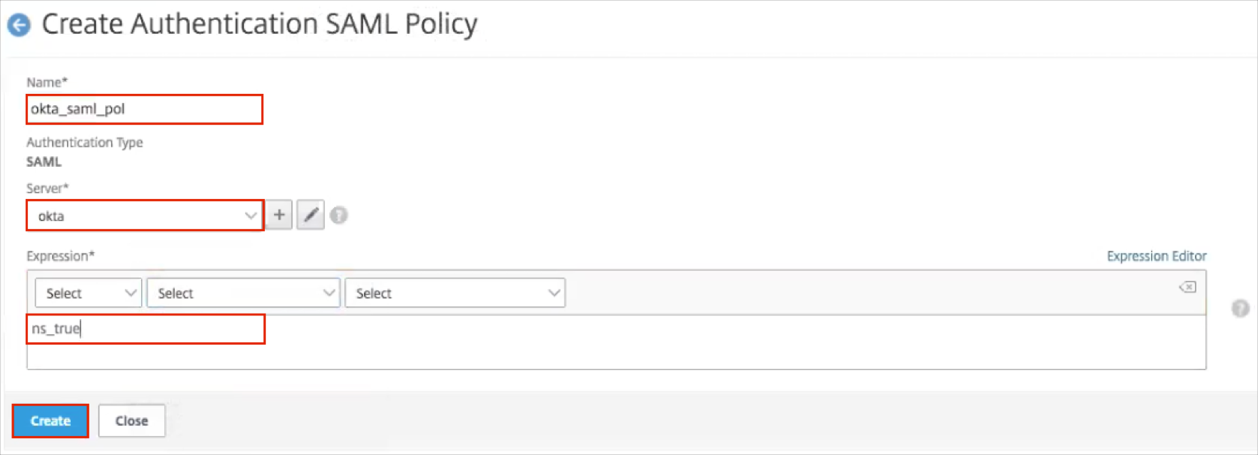The width and height of the screenshot is (1258, 455).
Task: Click the Name* field label
Action: pyautogui.click(x=46, y=82)
